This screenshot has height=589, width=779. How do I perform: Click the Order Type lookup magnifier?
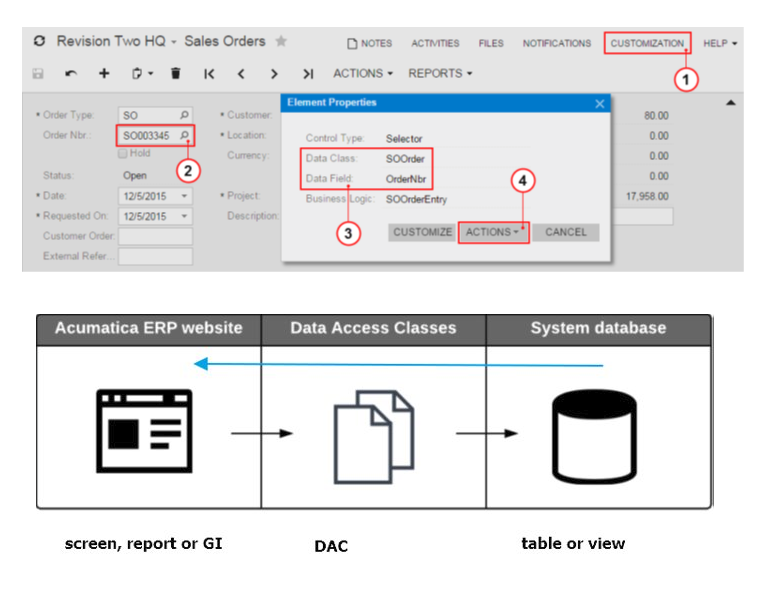point(184,115)
